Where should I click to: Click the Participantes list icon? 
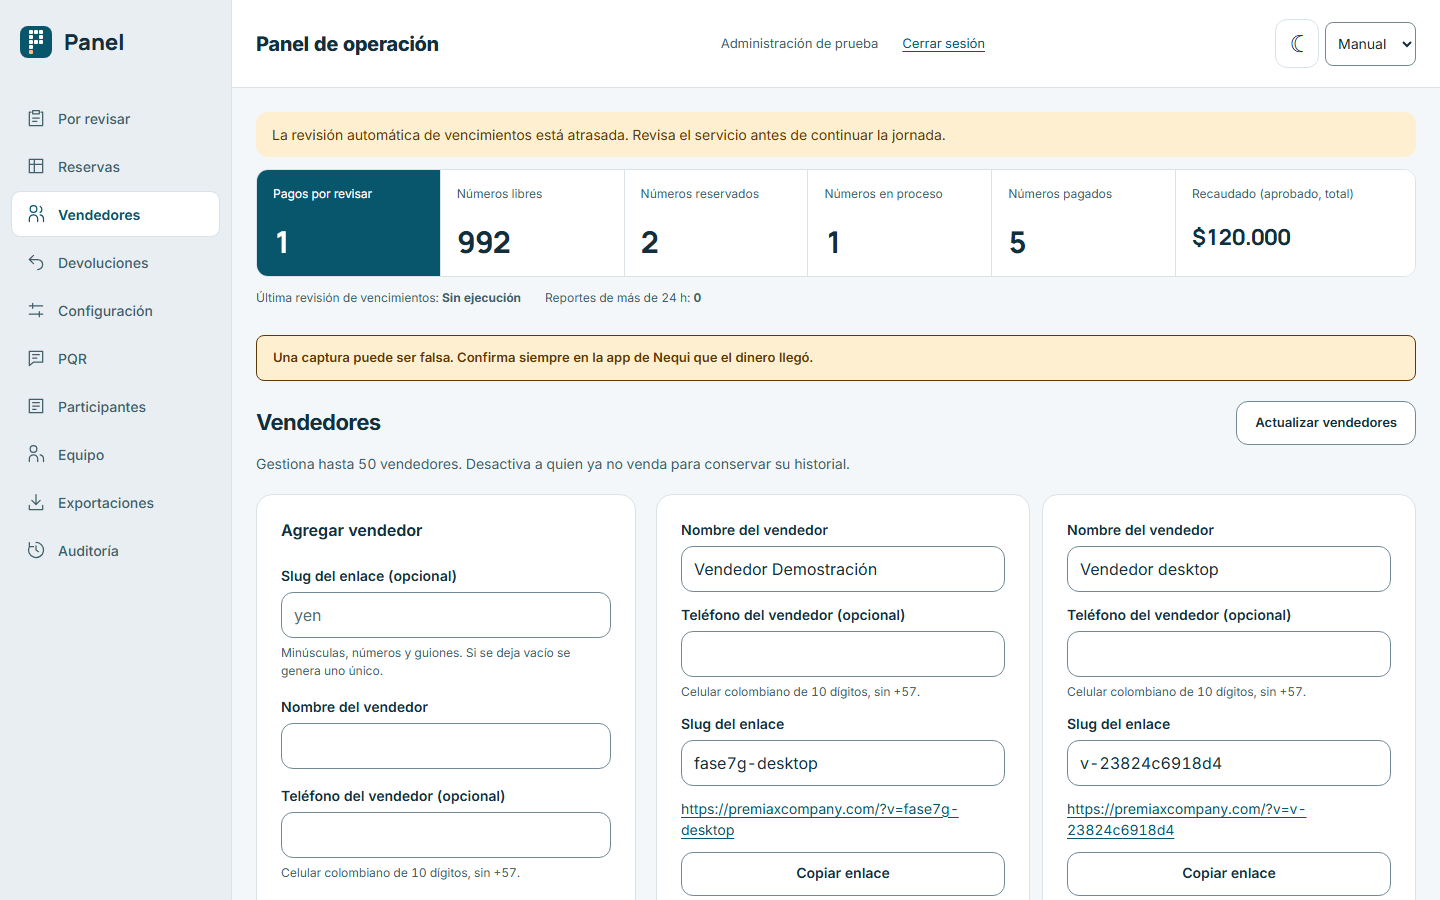(x=36, y=406)
